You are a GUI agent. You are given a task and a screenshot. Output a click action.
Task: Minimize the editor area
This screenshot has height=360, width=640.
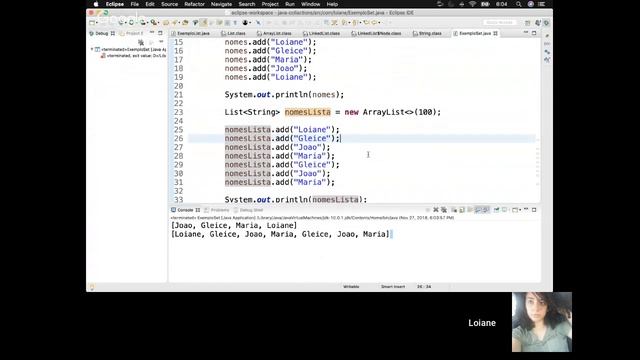click(526, 33)
